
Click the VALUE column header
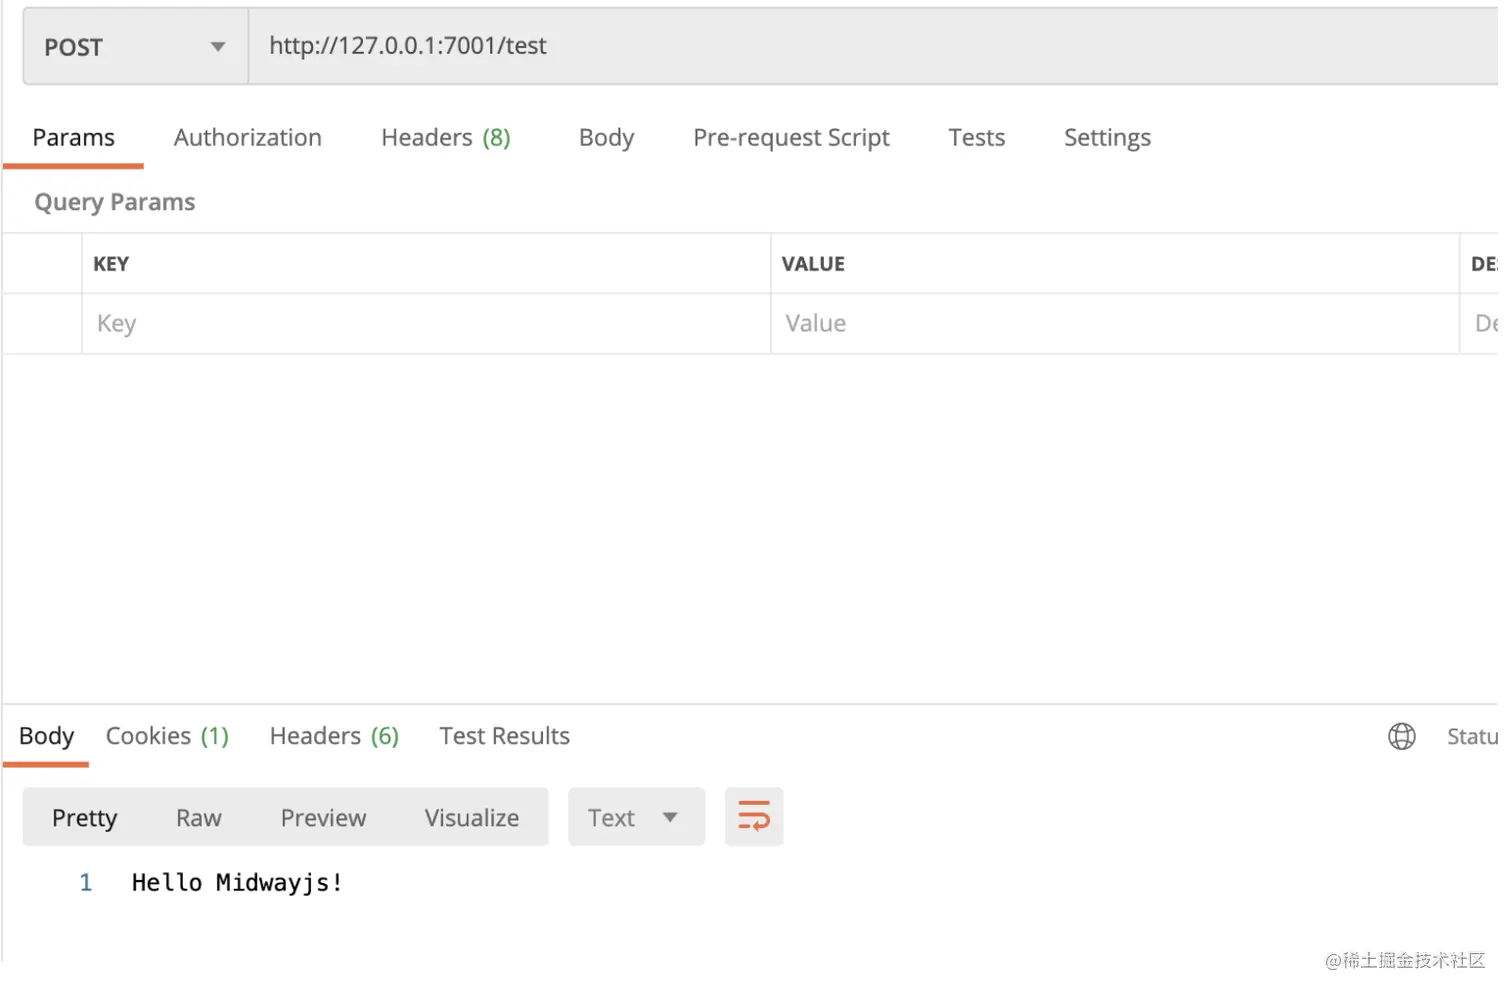click(813, 265)
